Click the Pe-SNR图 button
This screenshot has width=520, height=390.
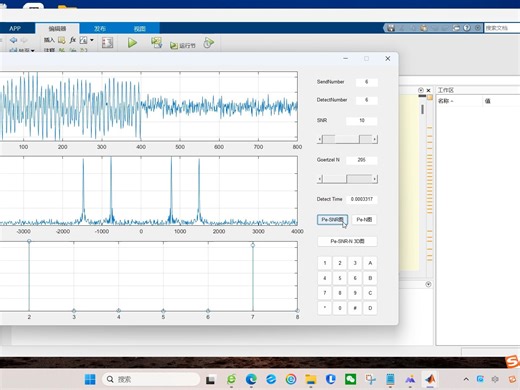coord(332,219)
